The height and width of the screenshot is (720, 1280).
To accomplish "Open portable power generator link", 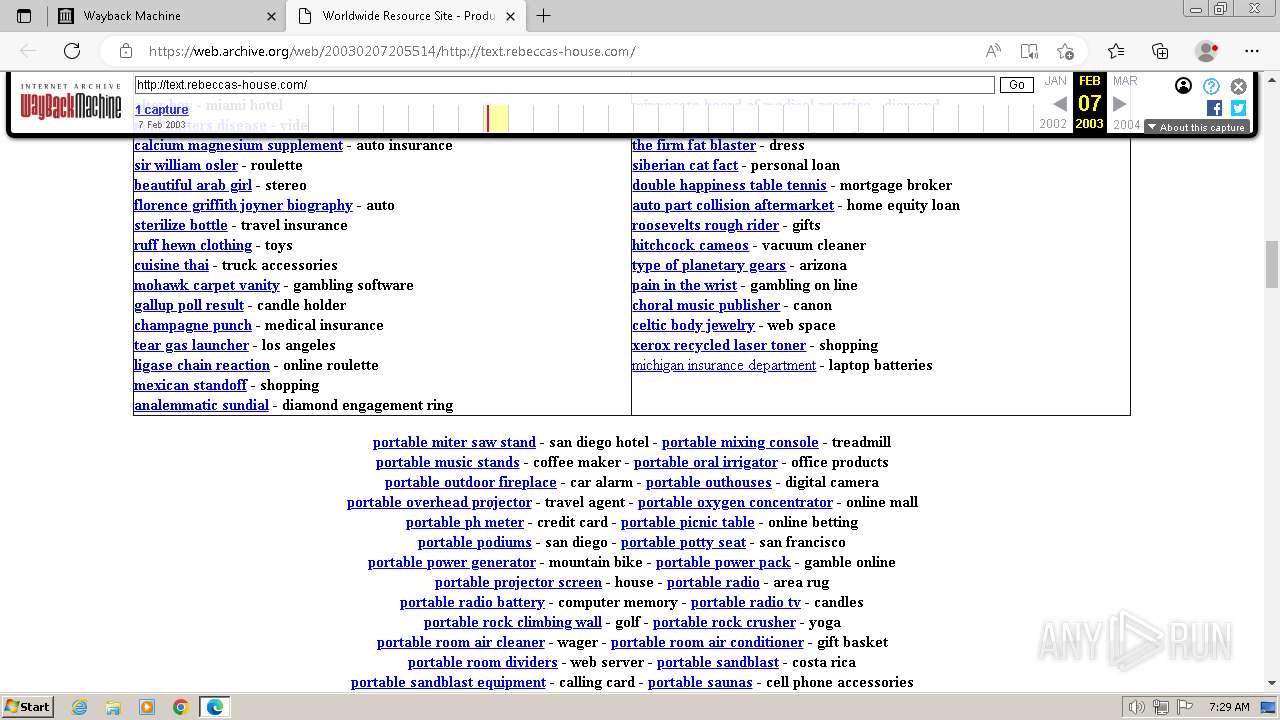I will pos(452,562).
